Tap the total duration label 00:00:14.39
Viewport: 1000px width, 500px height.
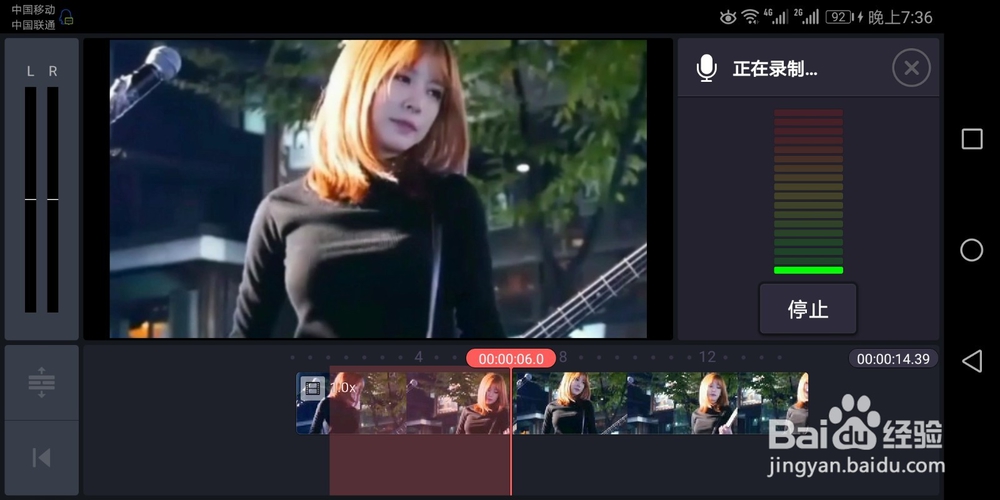pos(893,358)
